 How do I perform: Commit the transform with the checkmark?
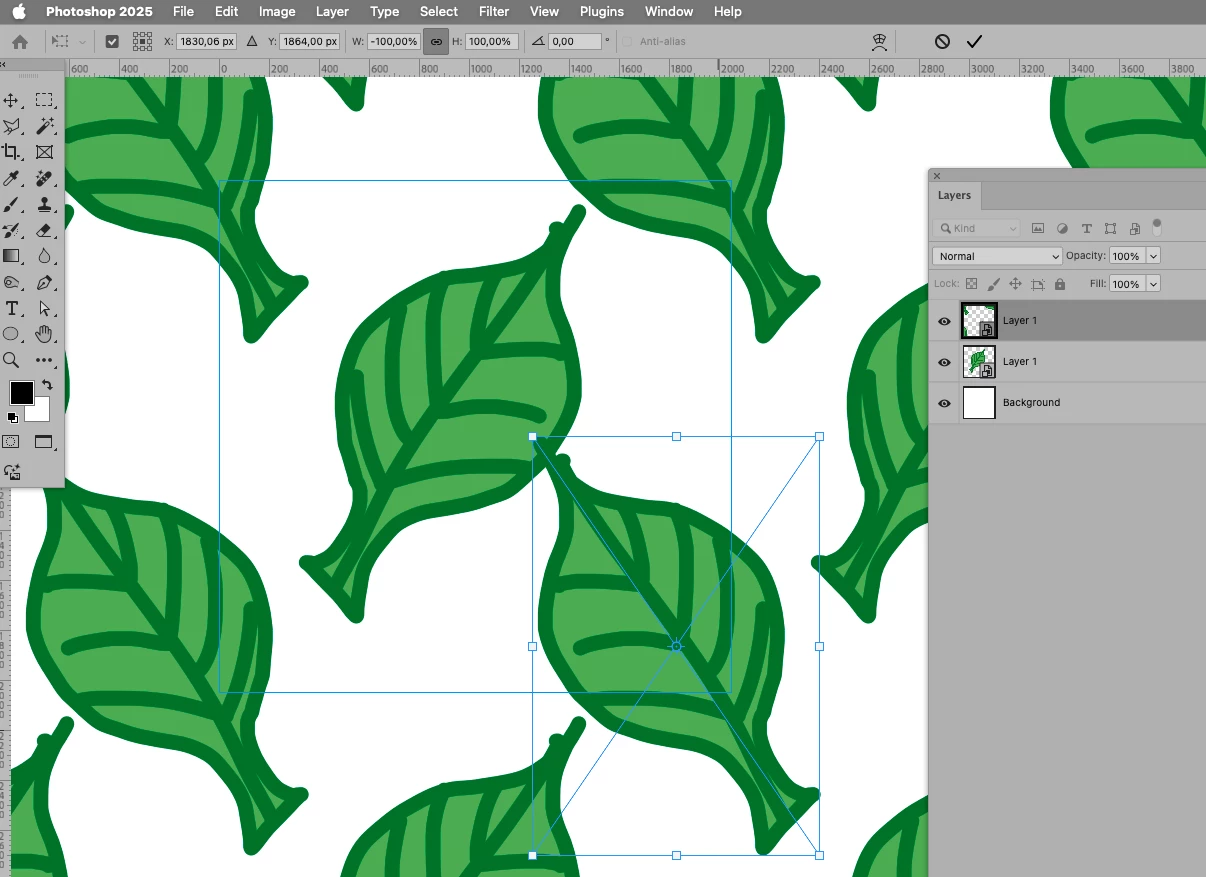pos(974,42)
